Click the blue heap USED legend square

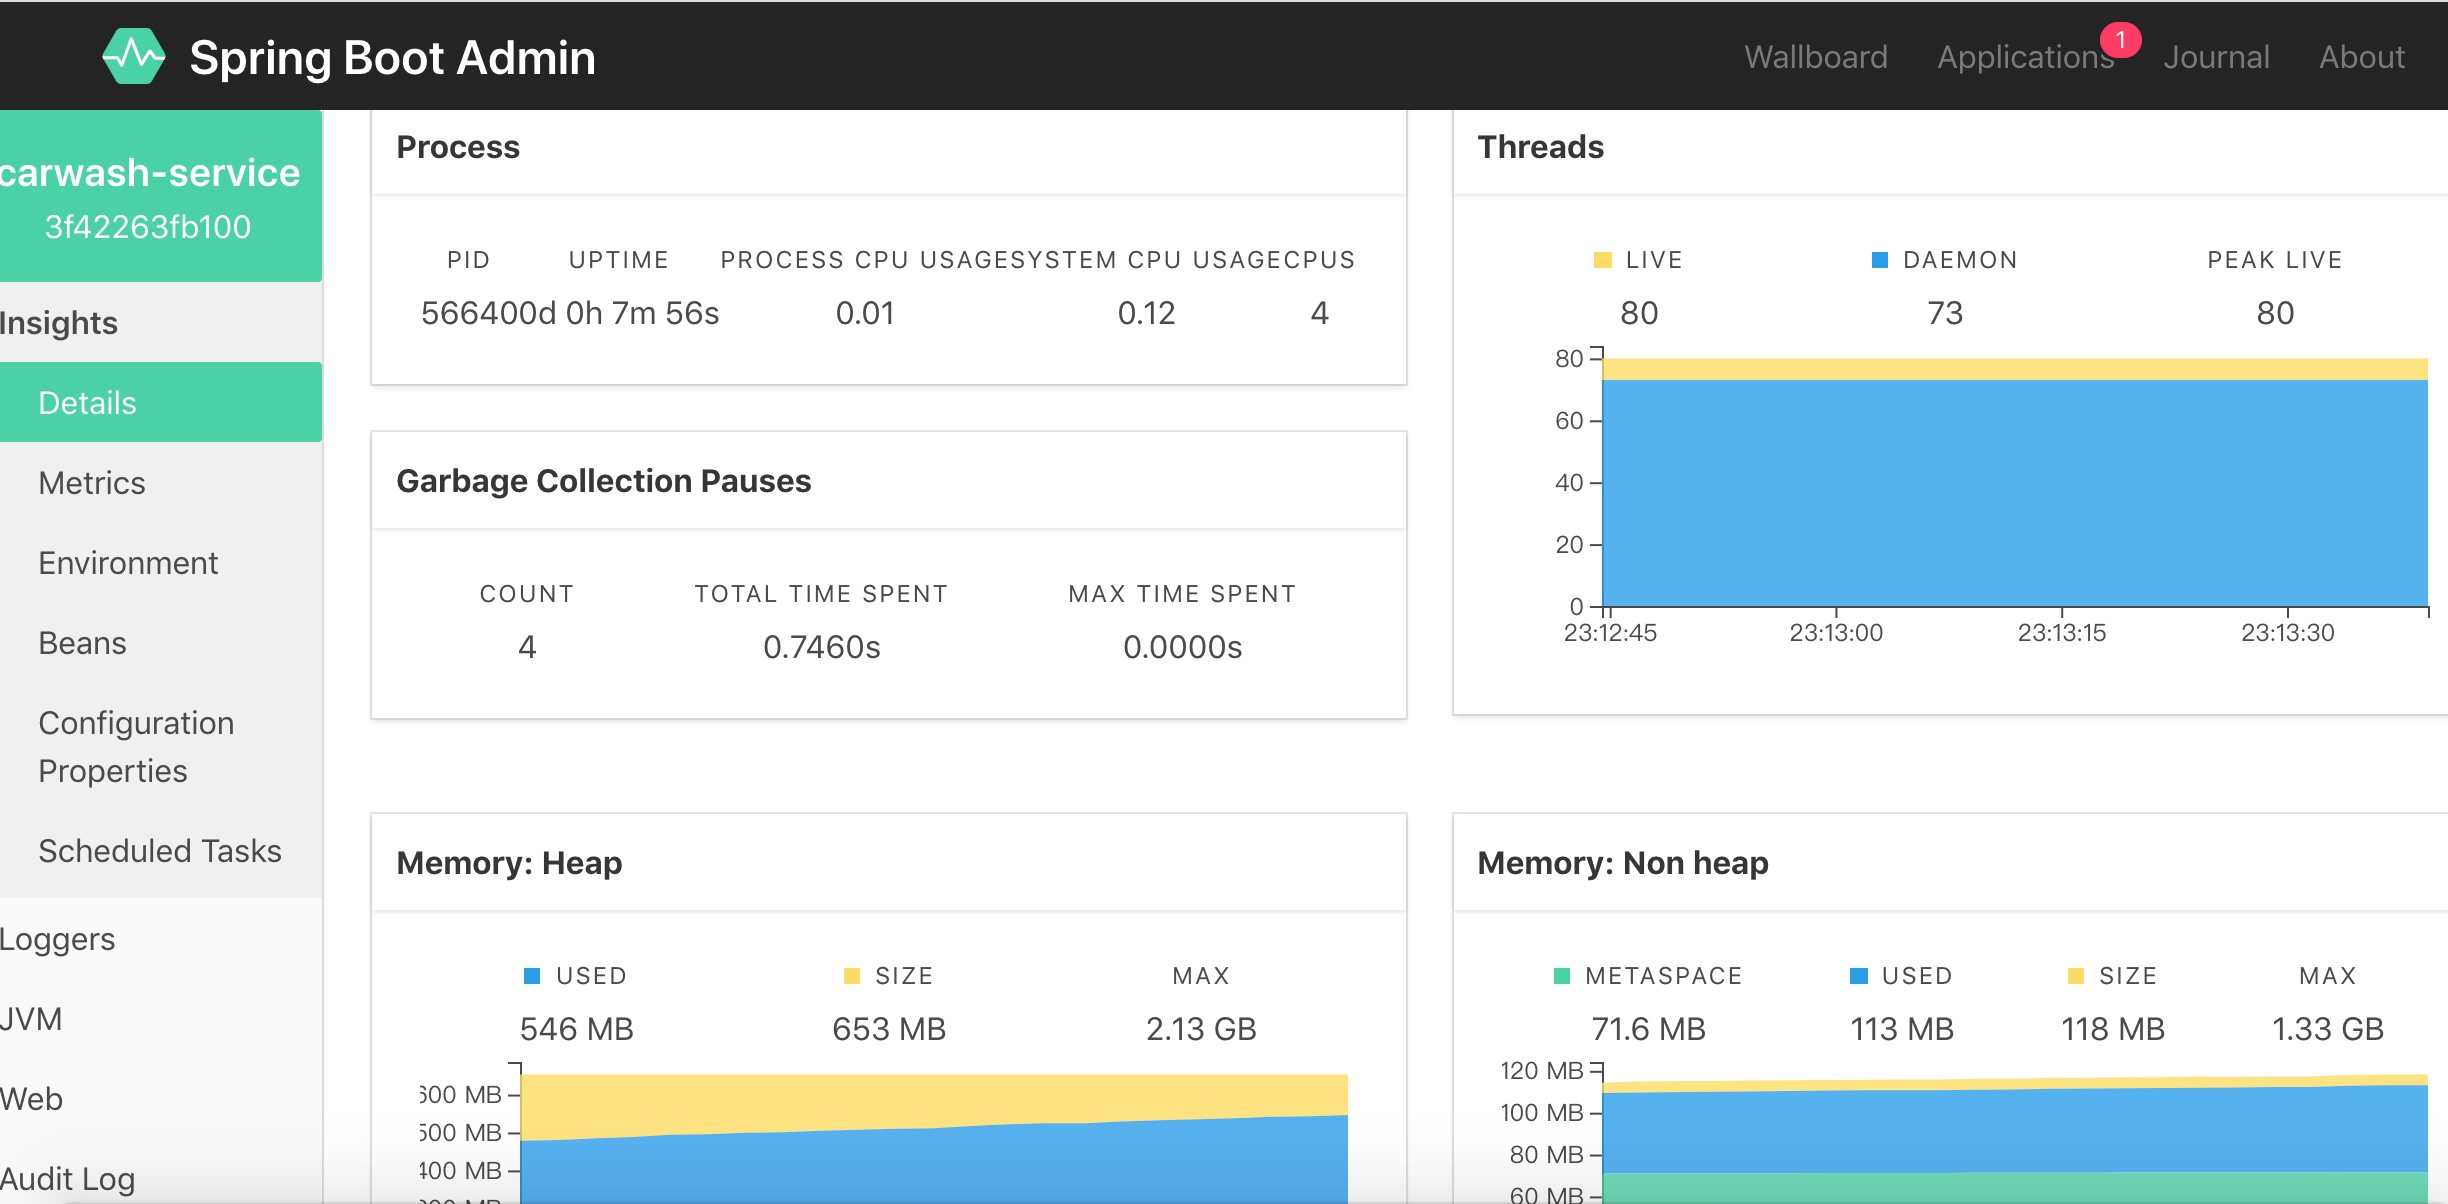coord(532,976)
